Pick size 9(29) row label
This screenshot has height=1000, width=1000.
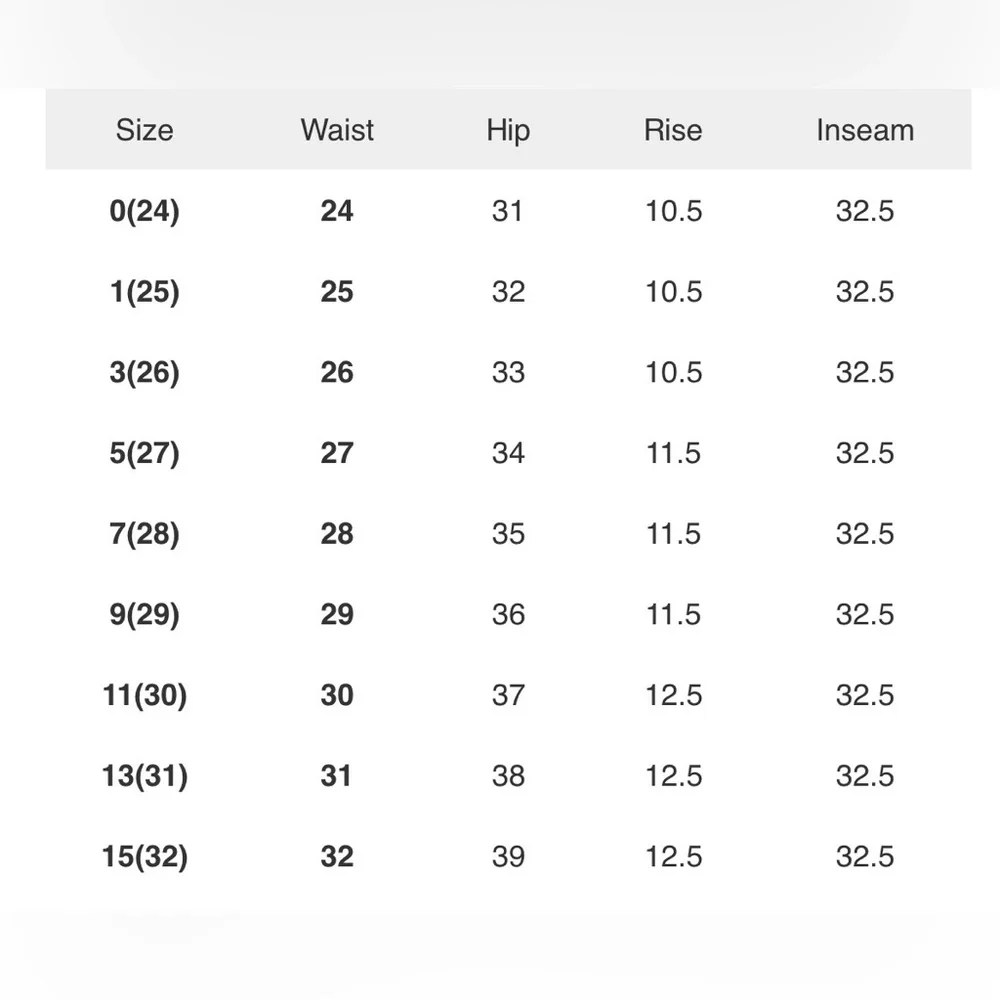[144, 615]
